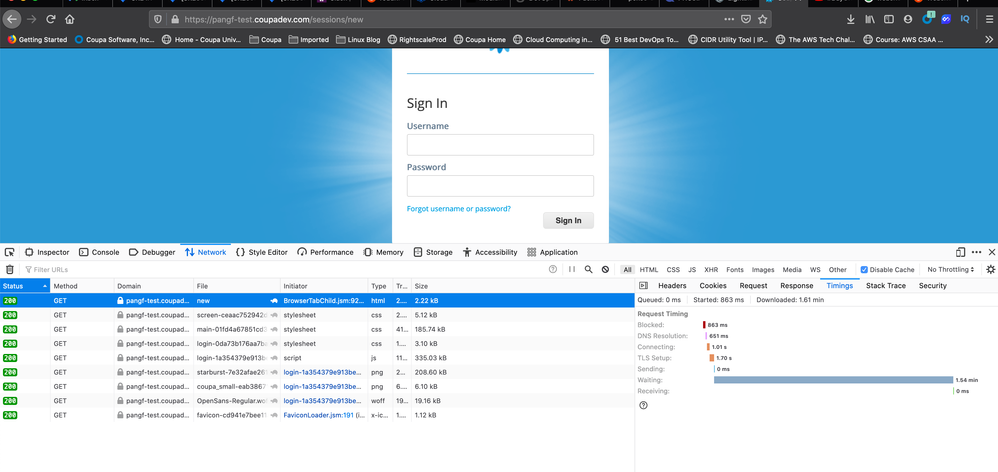Image resolution: width=998 pixels, height=472 pixels.
Task: Filter requests by Fonts
Action: tap(734, 270)
